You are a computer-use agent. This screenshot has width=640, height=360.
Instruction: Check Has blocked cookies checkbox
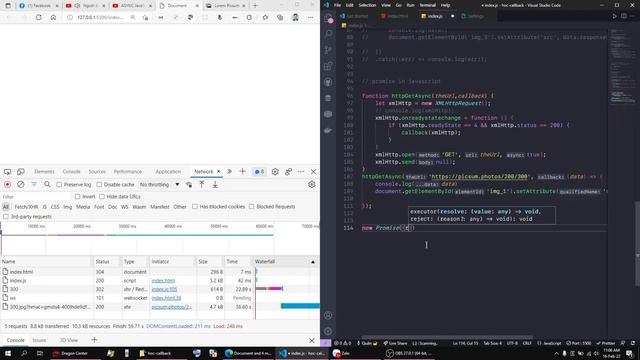coord(195,207)
